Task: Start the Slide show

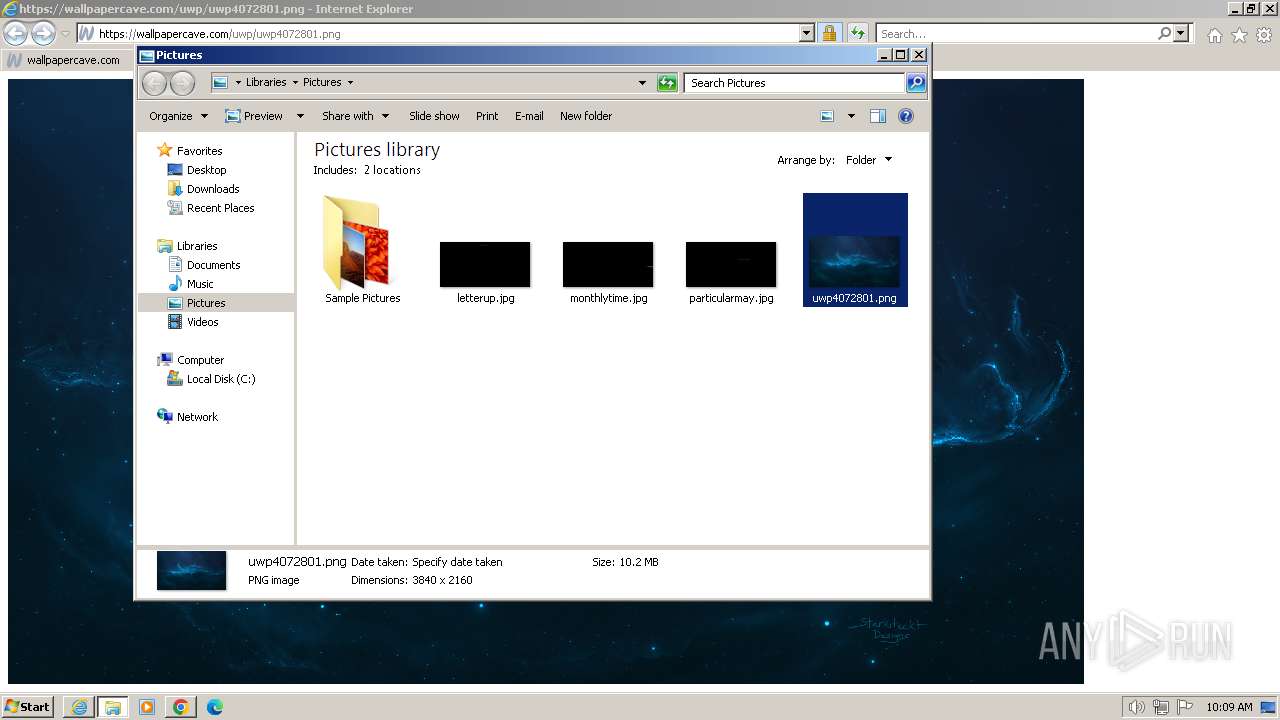Action: click(434, 116)
